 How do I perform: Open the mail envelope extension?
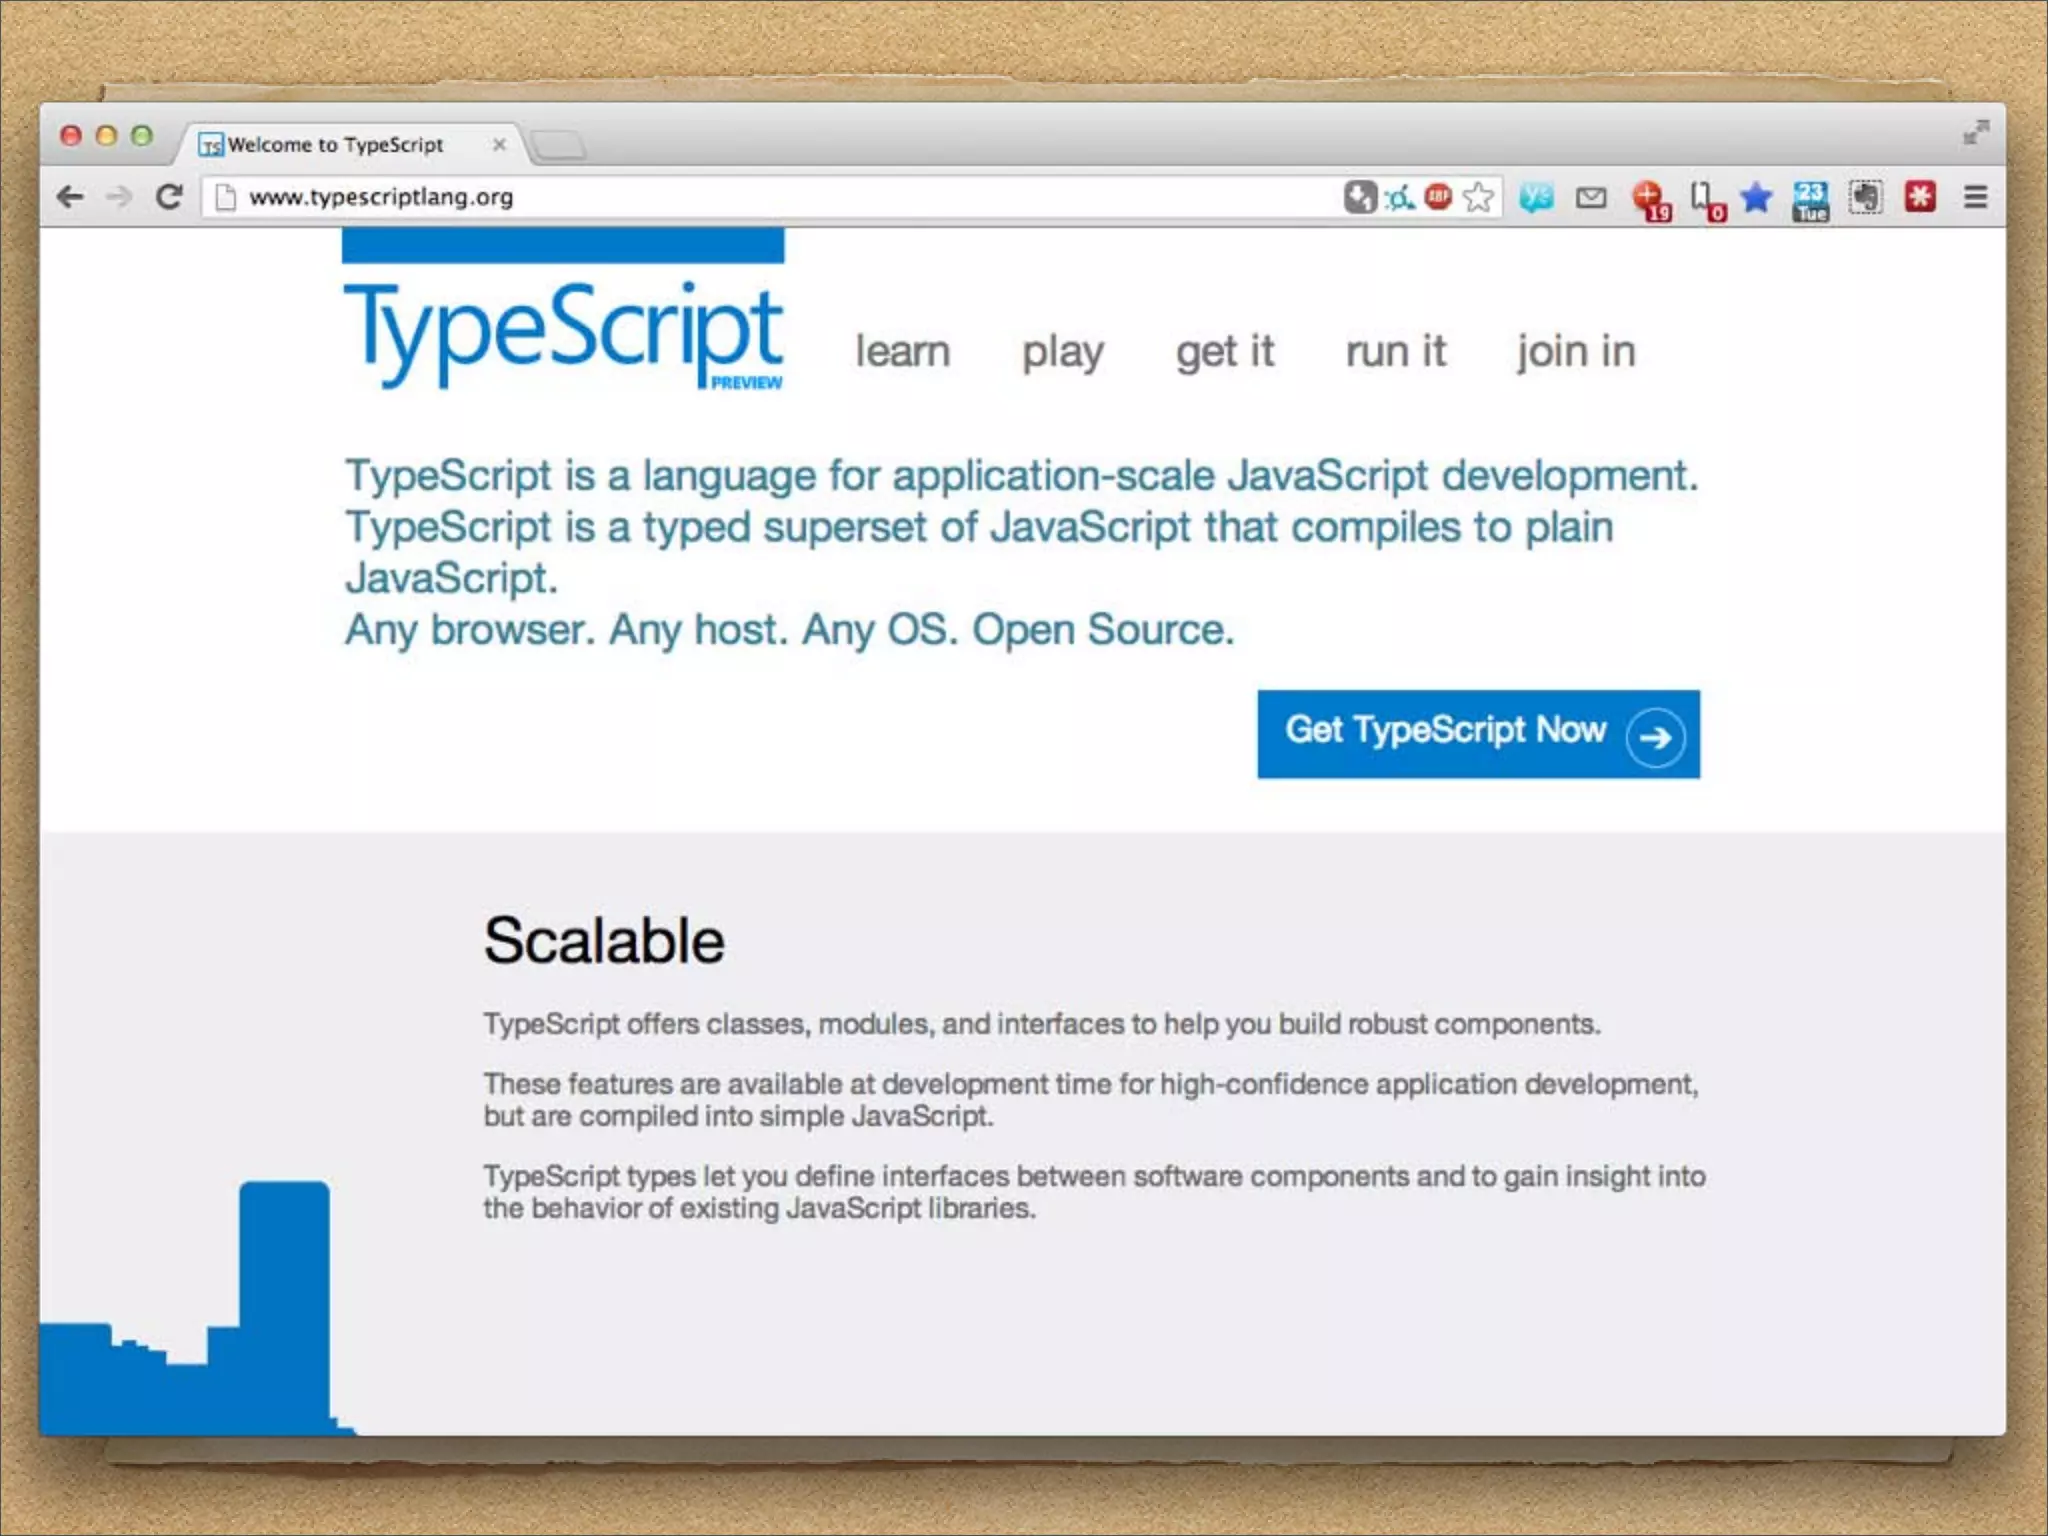click(x=1591, y=198)
